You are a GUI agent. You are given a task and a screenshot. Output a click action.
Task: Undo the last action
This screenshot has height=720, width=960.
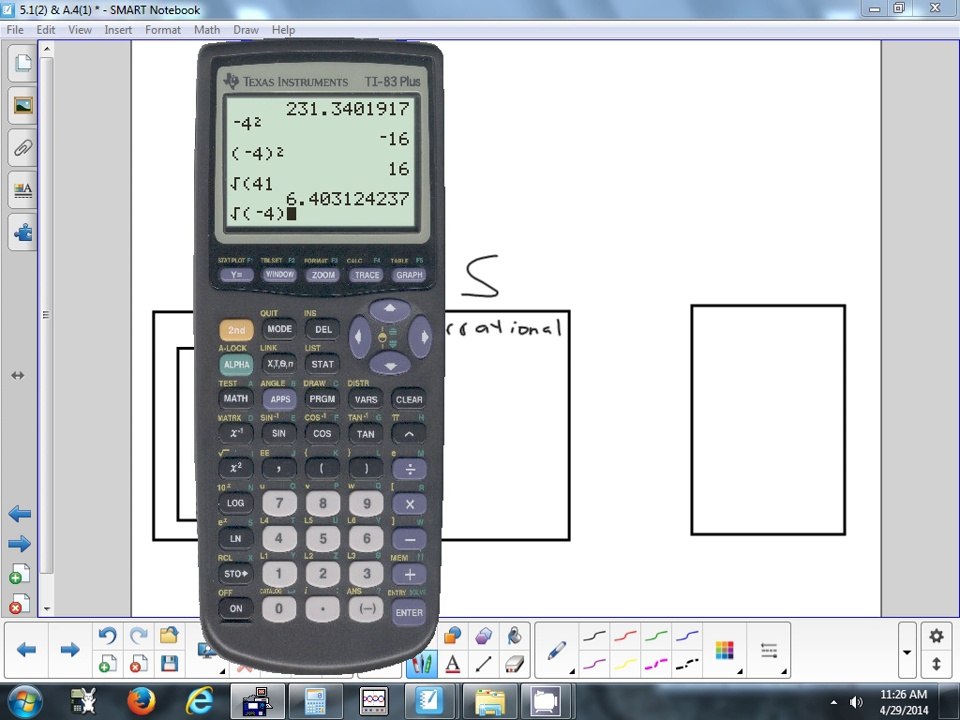click(107, 636)
